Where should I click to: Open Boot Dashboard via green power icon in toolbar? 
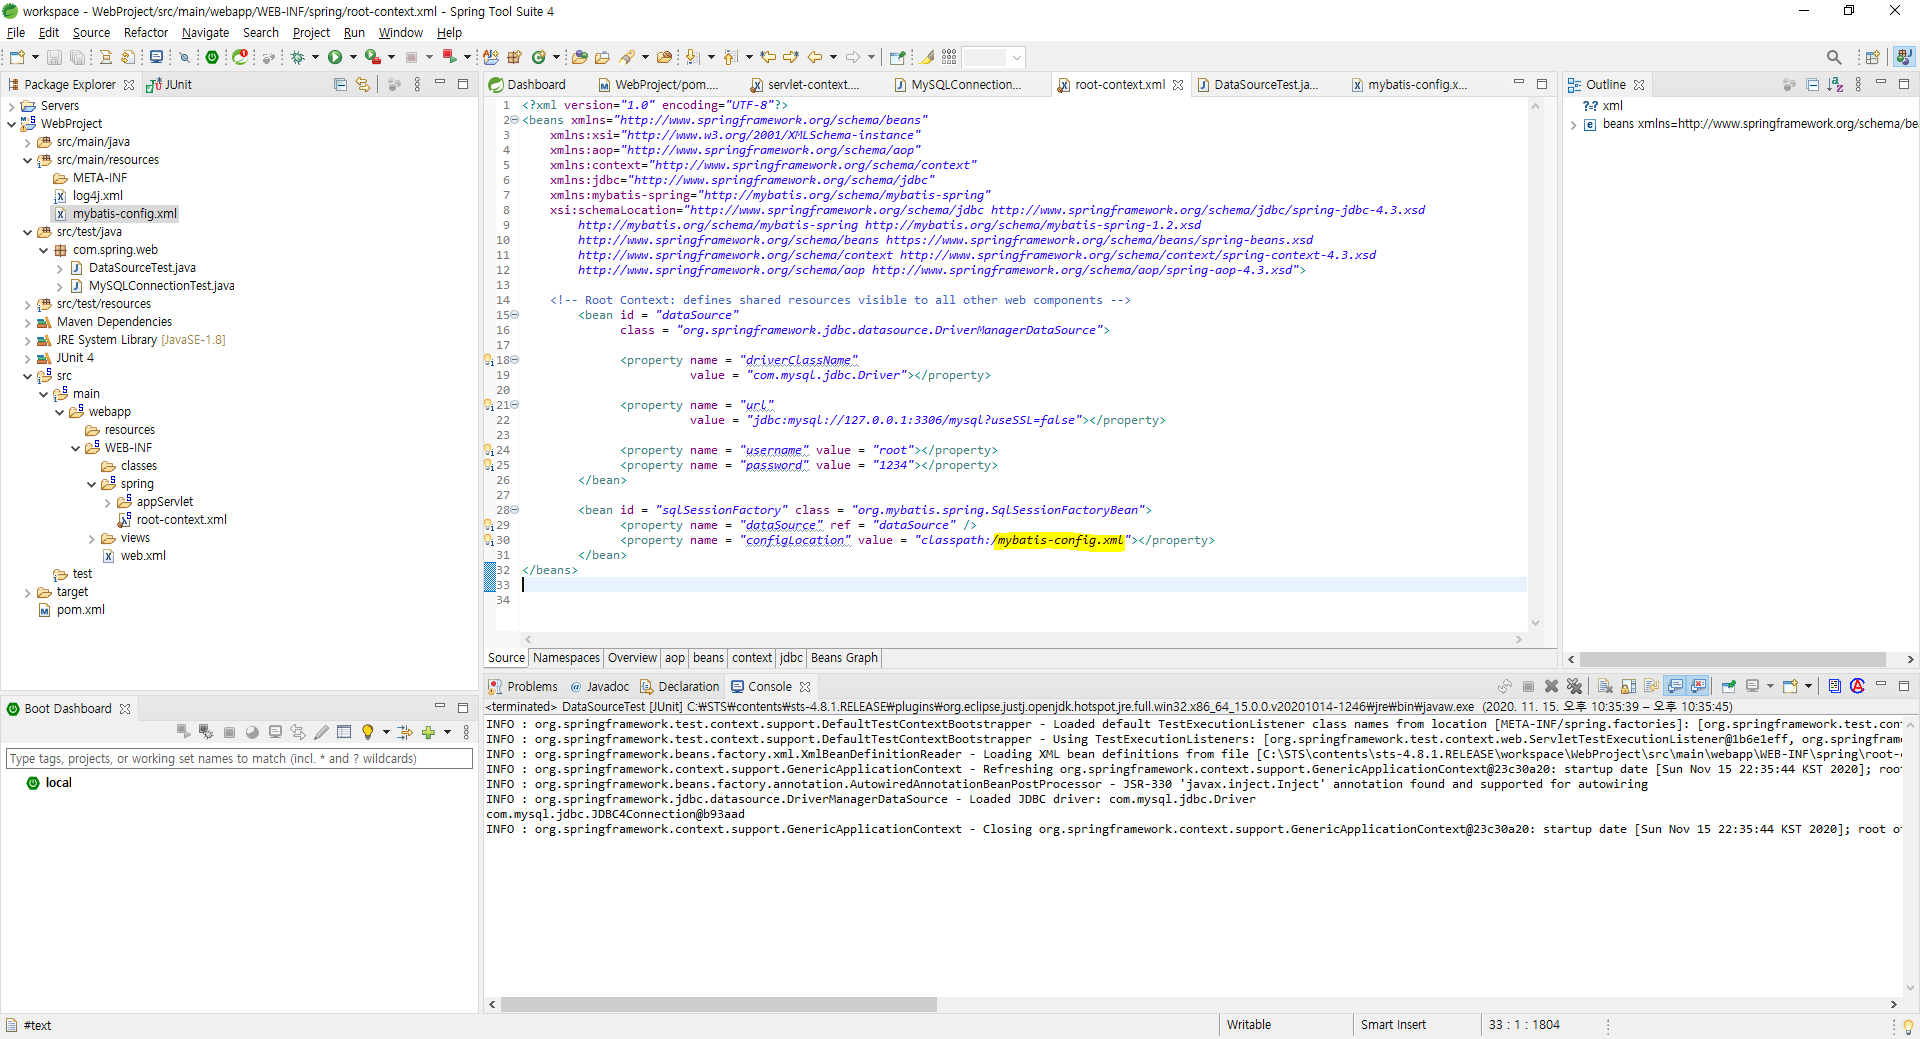(x=212, y=57)
